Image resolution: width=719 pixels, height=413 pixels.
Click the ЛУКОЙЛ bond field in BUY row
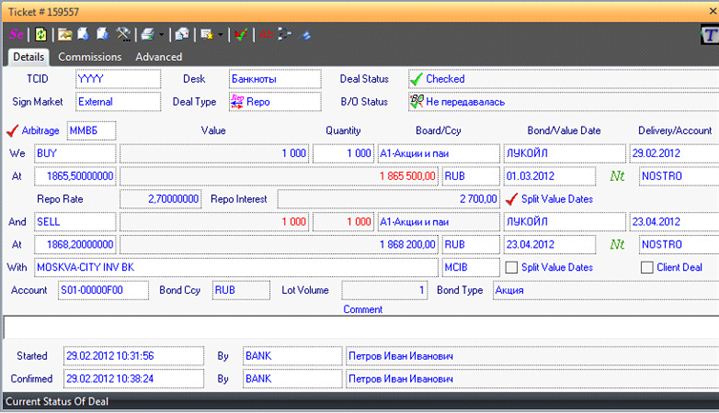pos(564,153)
